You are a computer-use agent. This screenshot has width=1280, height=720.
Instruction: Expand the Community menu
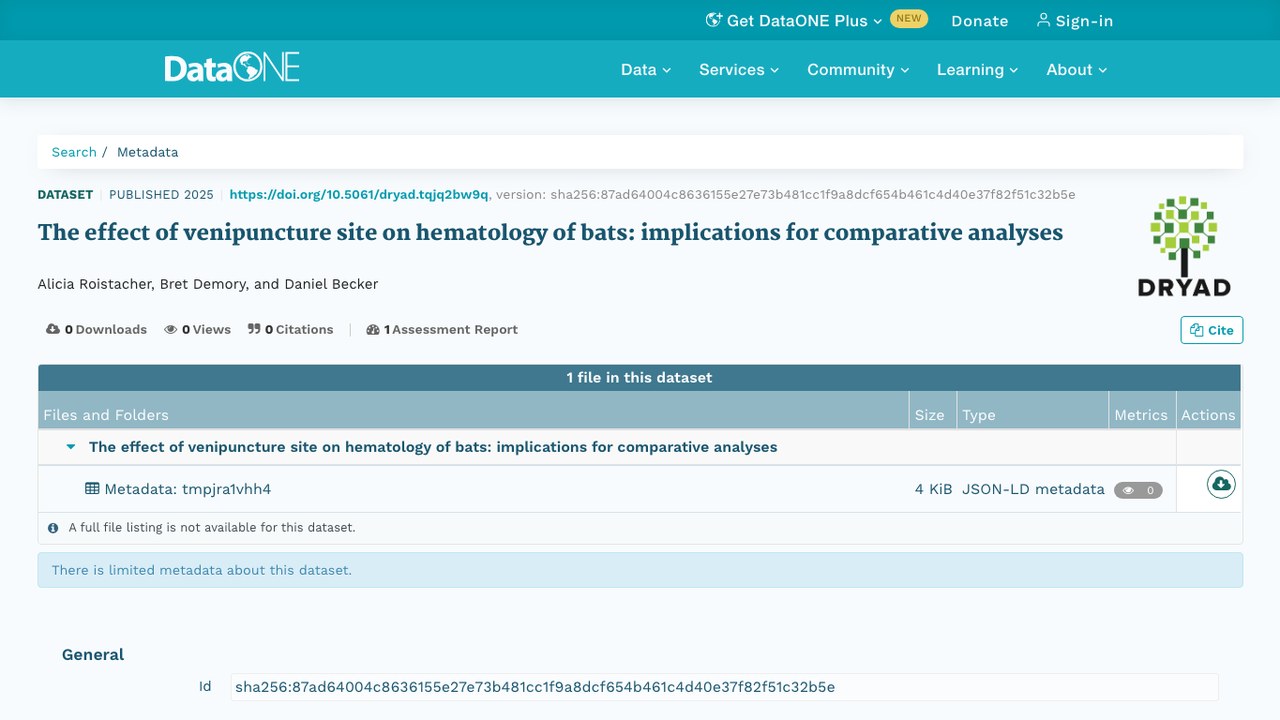858,69
